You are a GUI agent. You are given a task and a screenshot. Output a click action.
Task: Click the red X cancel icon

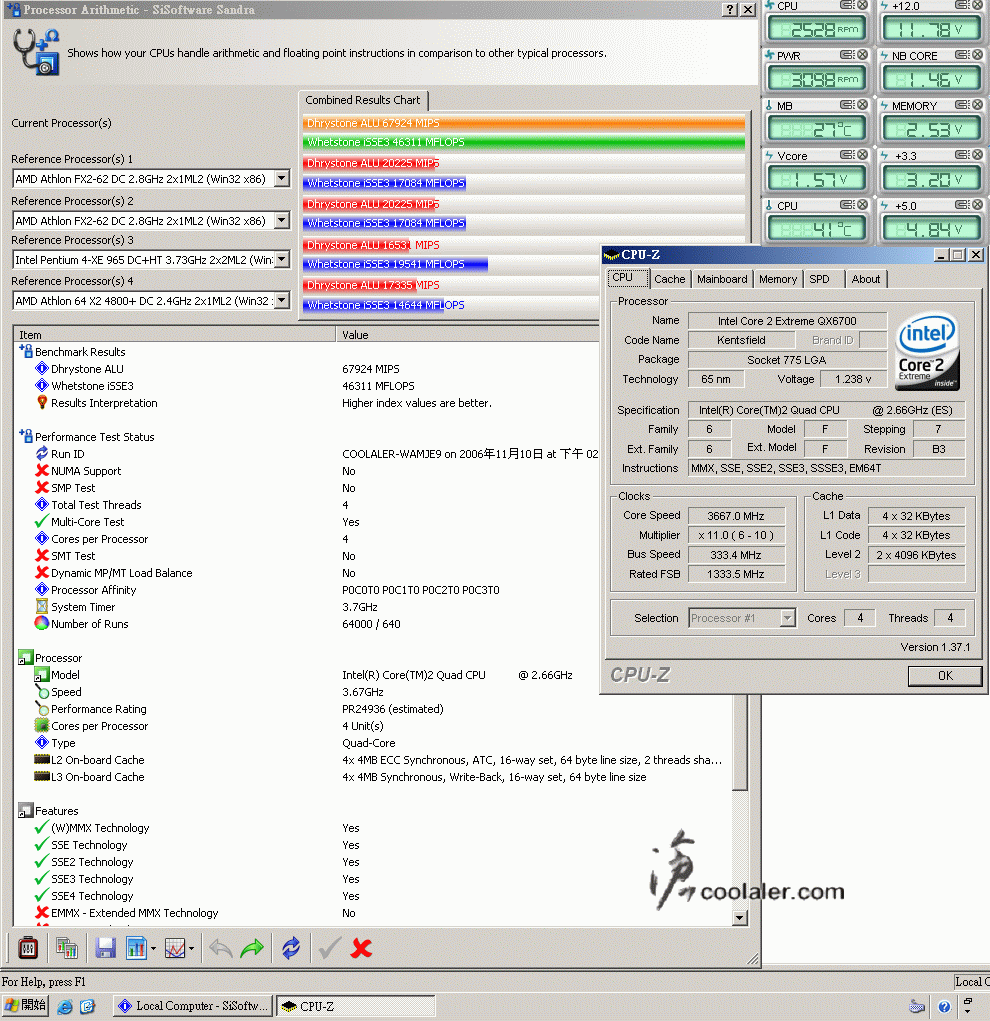click(x=362, y=948)
